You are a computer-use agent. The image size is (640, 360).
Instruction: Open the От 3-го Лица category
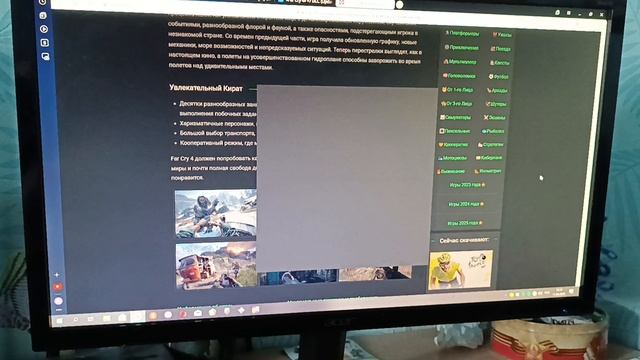456,104
